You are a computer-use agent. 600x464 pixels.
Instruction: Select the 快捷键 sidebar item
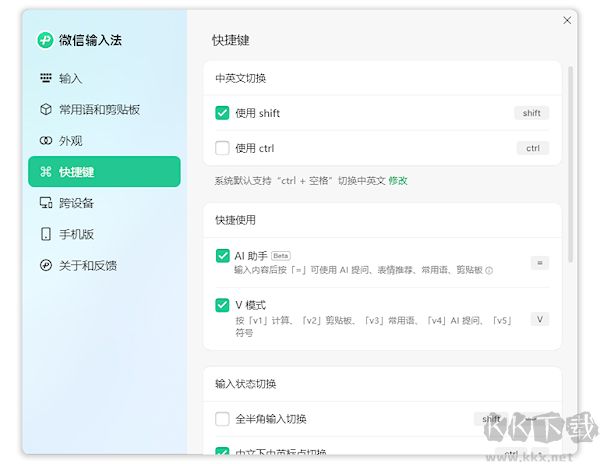click(x=104, y=172)
